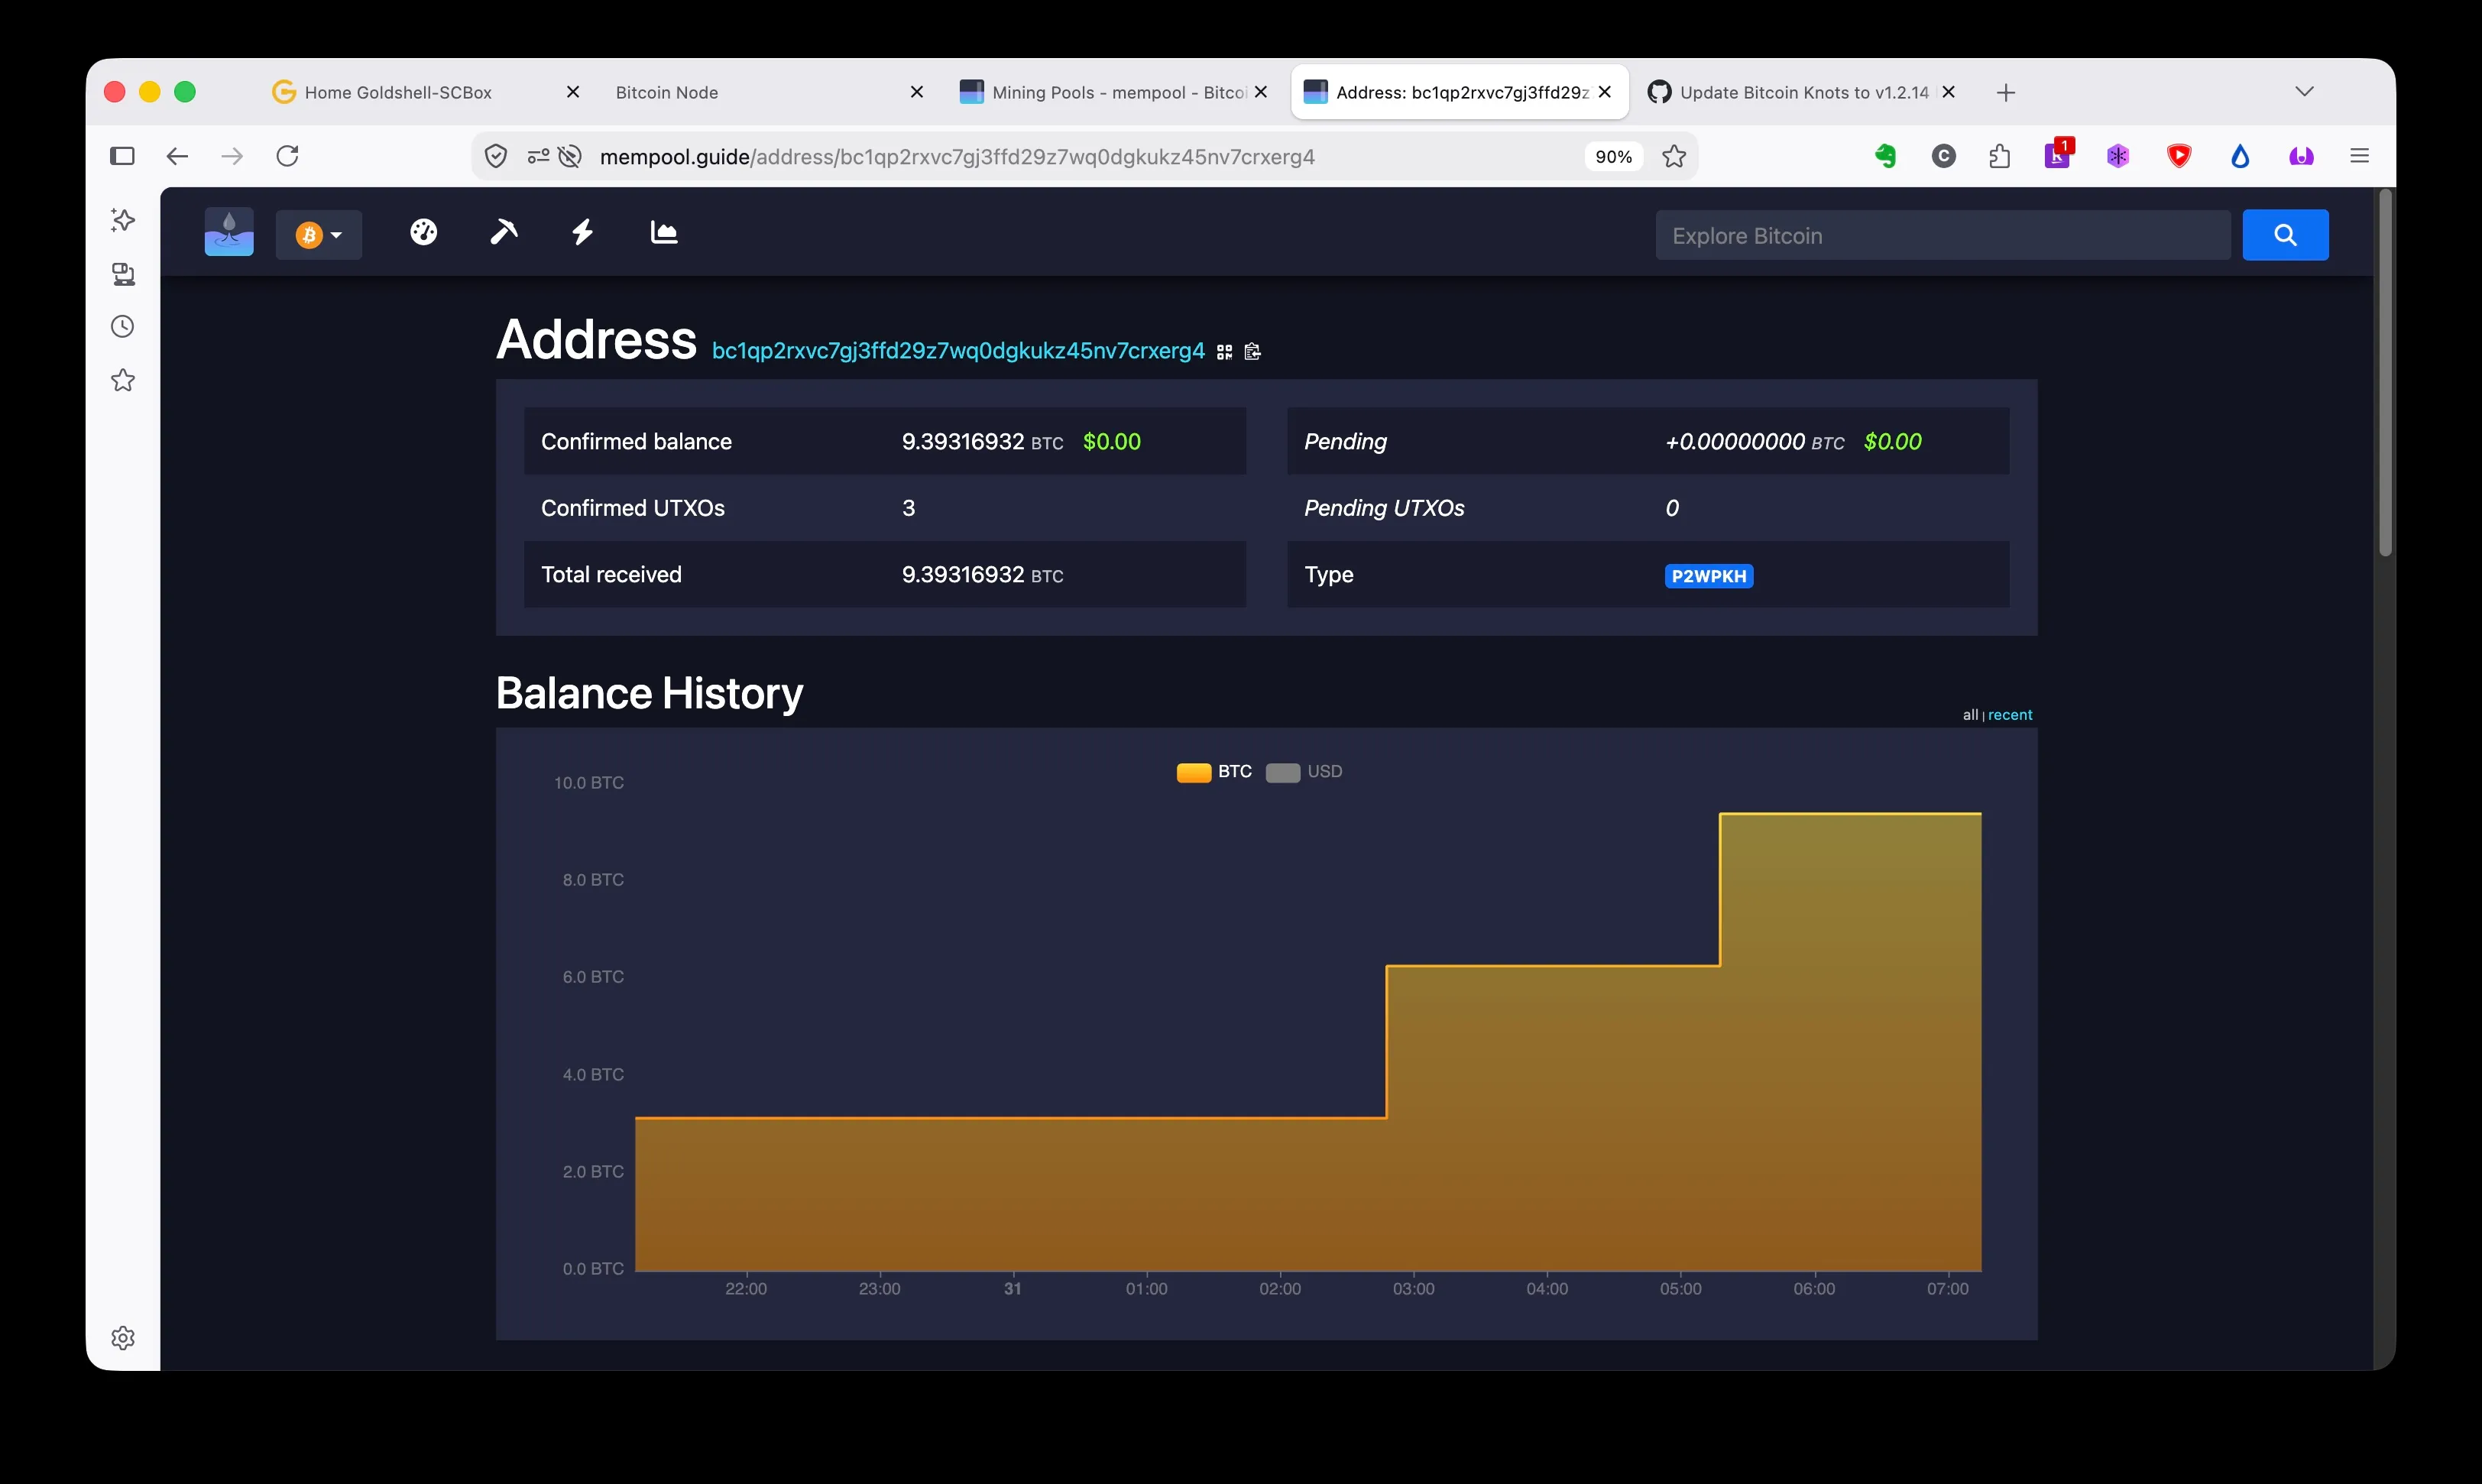
Task: Open synced tabs sidebar icon
Action: (x=122, y=274)
